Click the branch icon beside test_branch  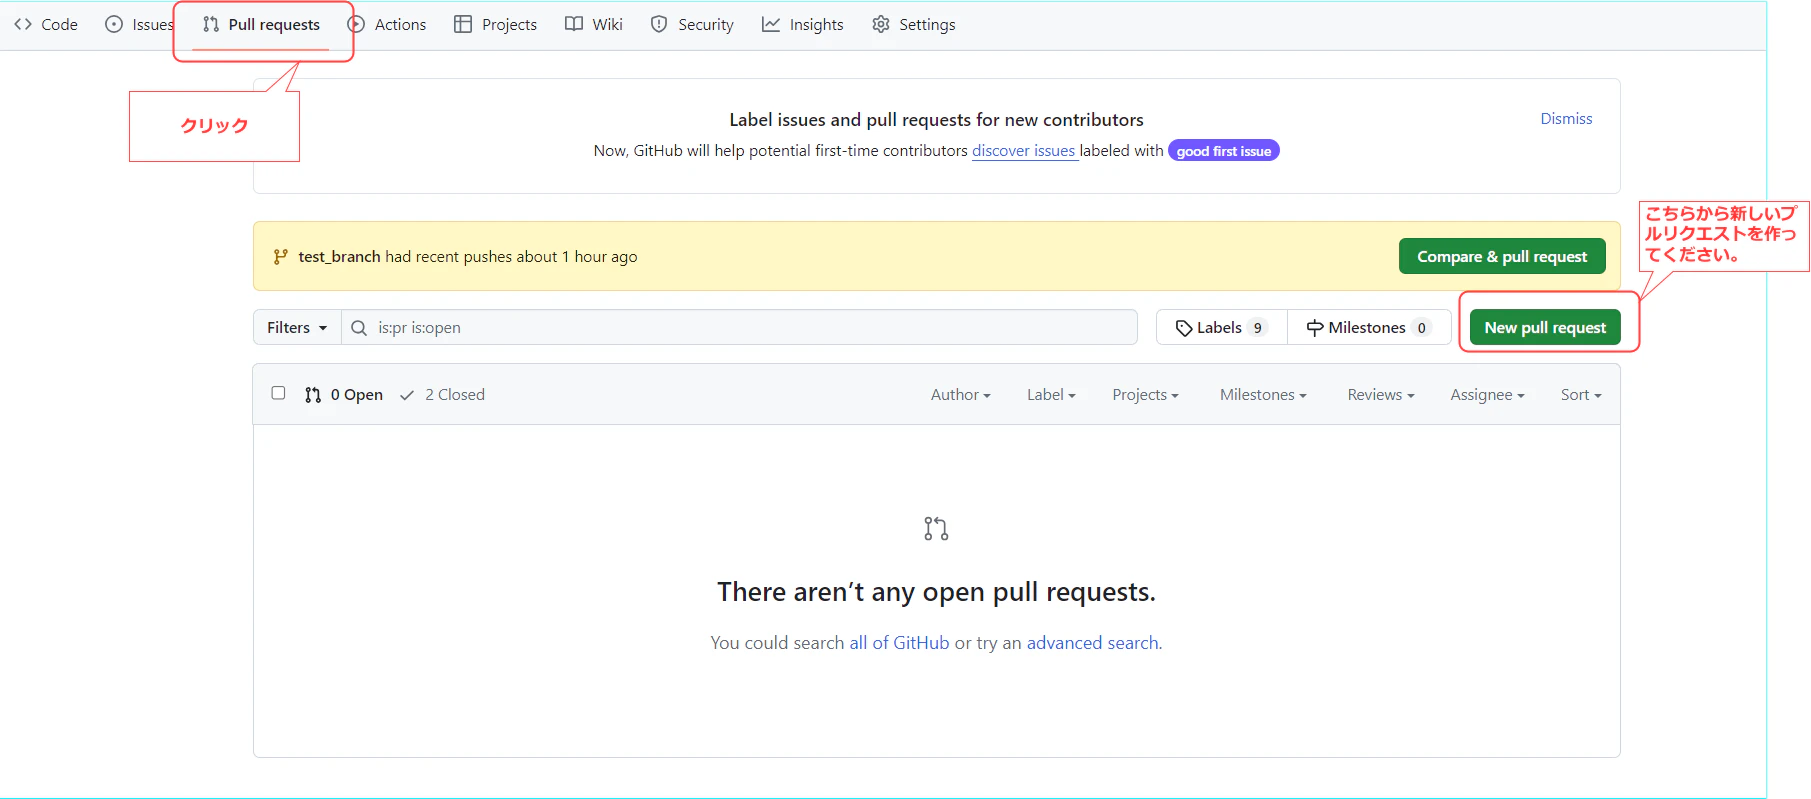(x=281, y=256)
